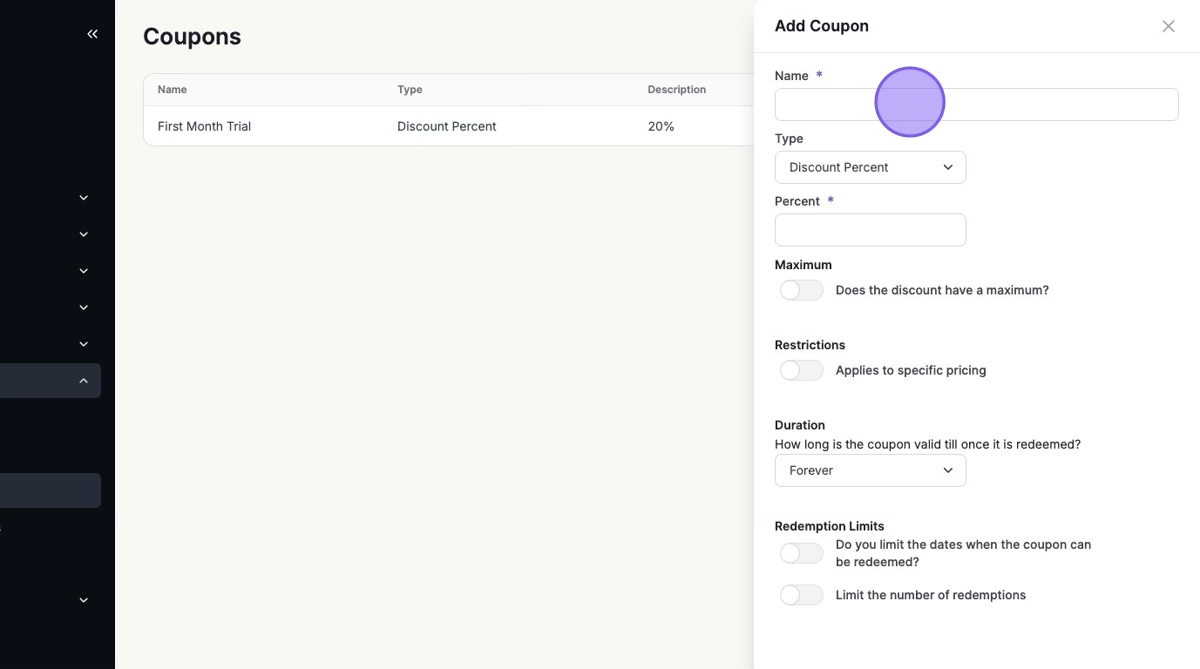
Task: Click the chevron arrow in Type dropdown
Action: point(948,167)
